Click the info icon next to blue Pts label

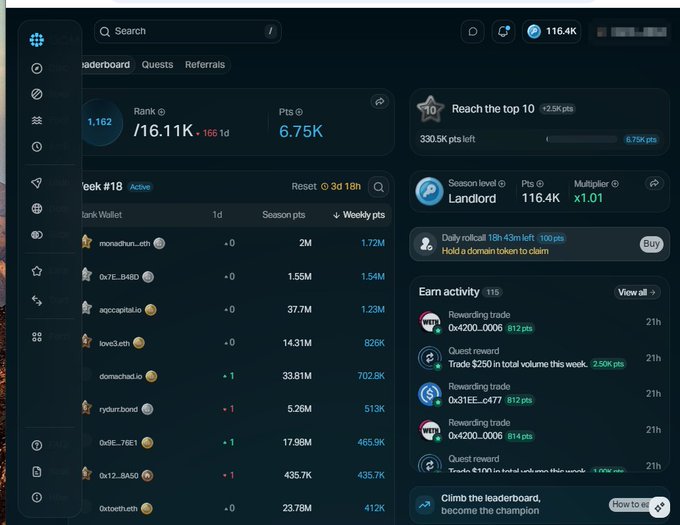[x=299, y=112]
